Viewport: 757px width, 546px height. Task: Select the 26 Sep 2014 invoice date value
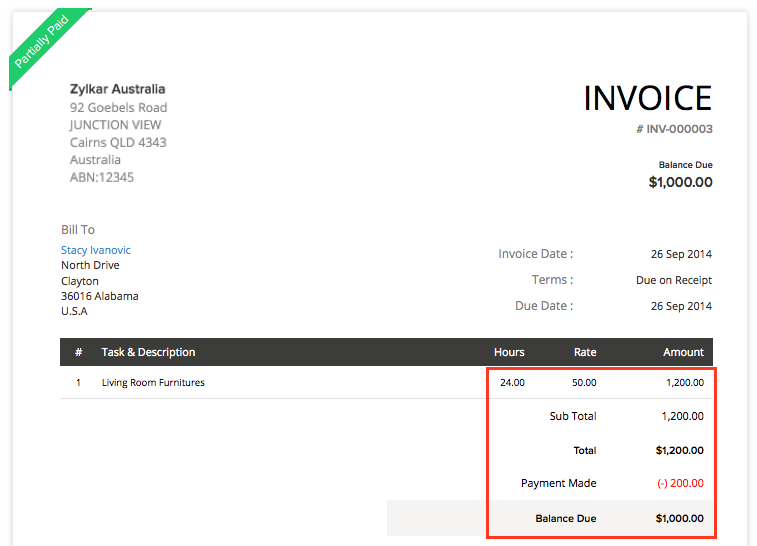tap(681, 254)
